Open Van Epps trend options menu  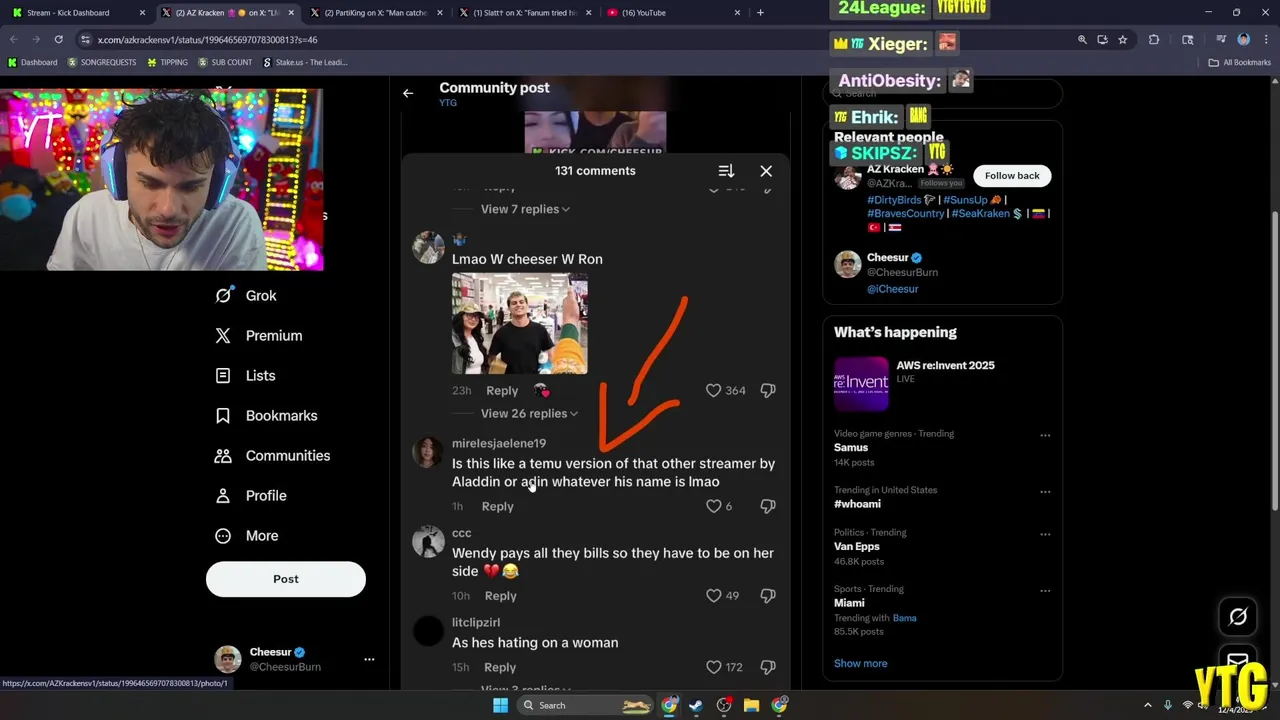(x=1045, y=534)
